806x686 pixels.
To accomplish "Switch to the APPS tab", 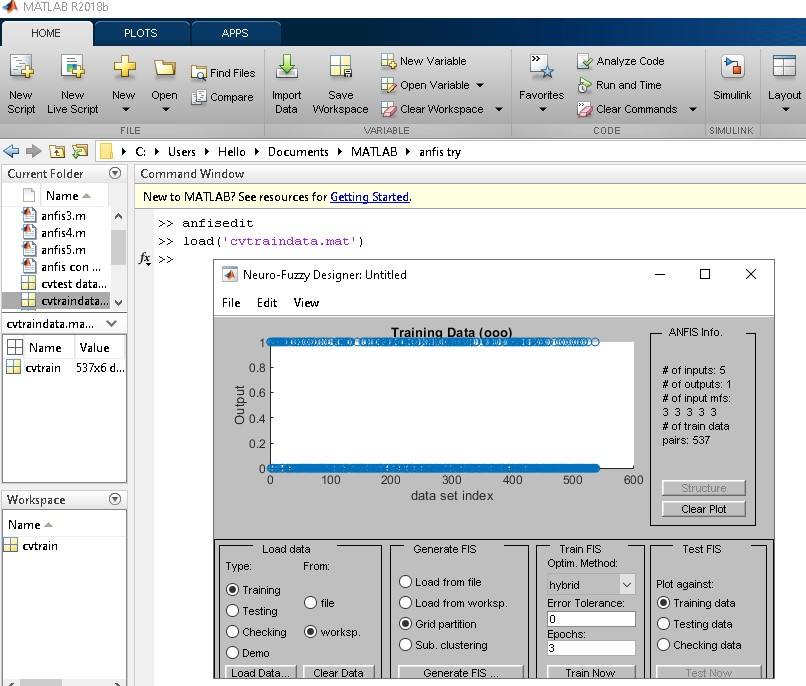I will click(x=235, y=33).
